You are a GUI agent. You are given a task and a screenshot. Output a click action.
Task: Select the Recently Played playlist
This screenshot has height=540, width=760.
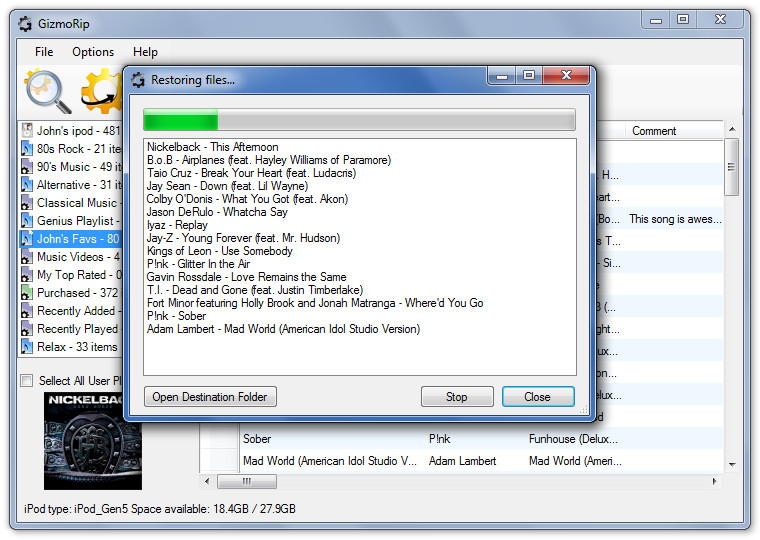coord(79,329)
